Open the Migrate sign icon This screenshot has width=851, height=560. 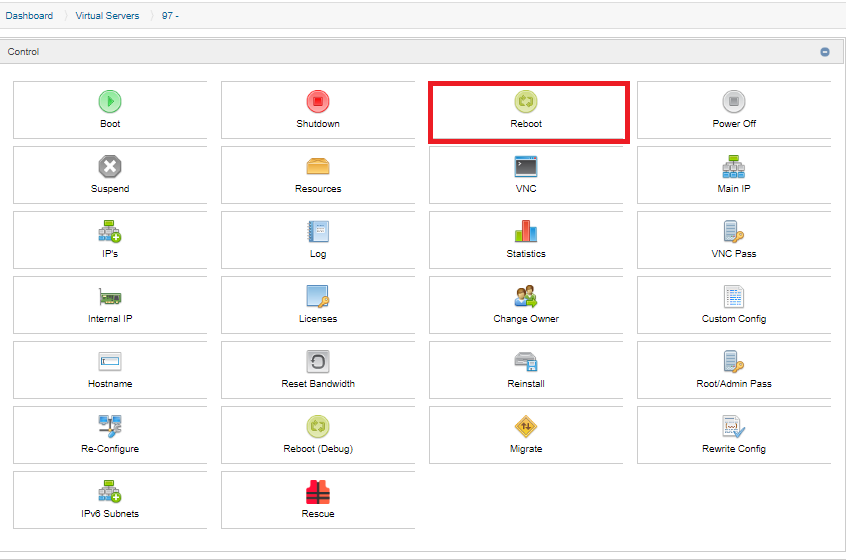coord(526,427)
